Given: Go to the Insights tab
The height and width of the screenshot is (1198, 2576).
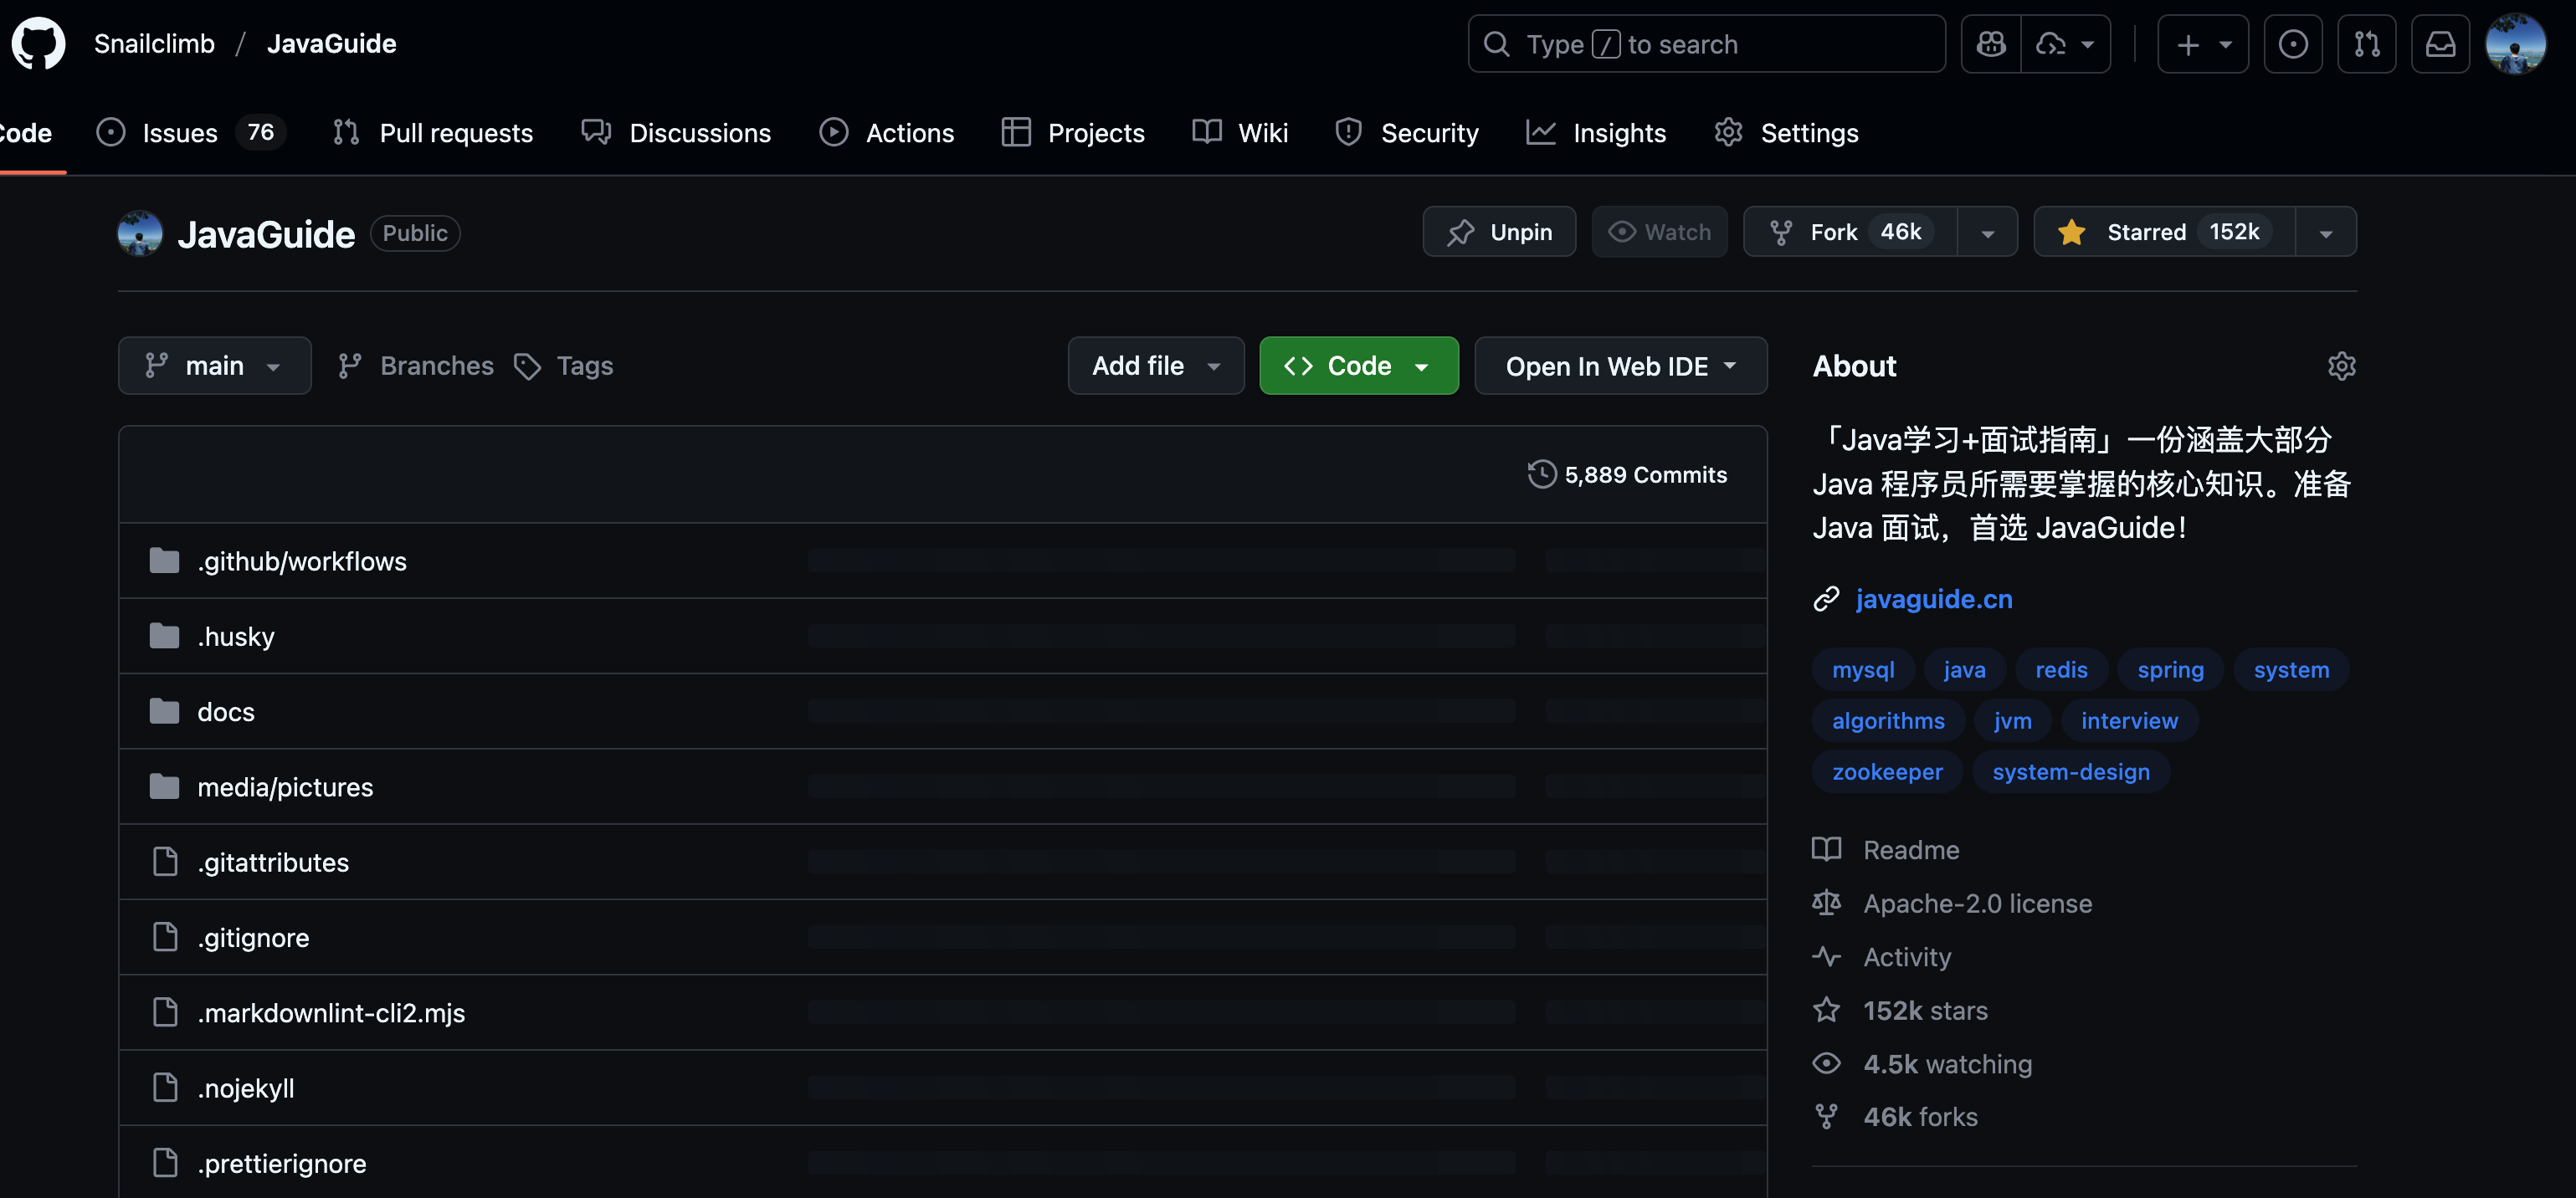Looking at the screenshot, I should point(1596,133).
